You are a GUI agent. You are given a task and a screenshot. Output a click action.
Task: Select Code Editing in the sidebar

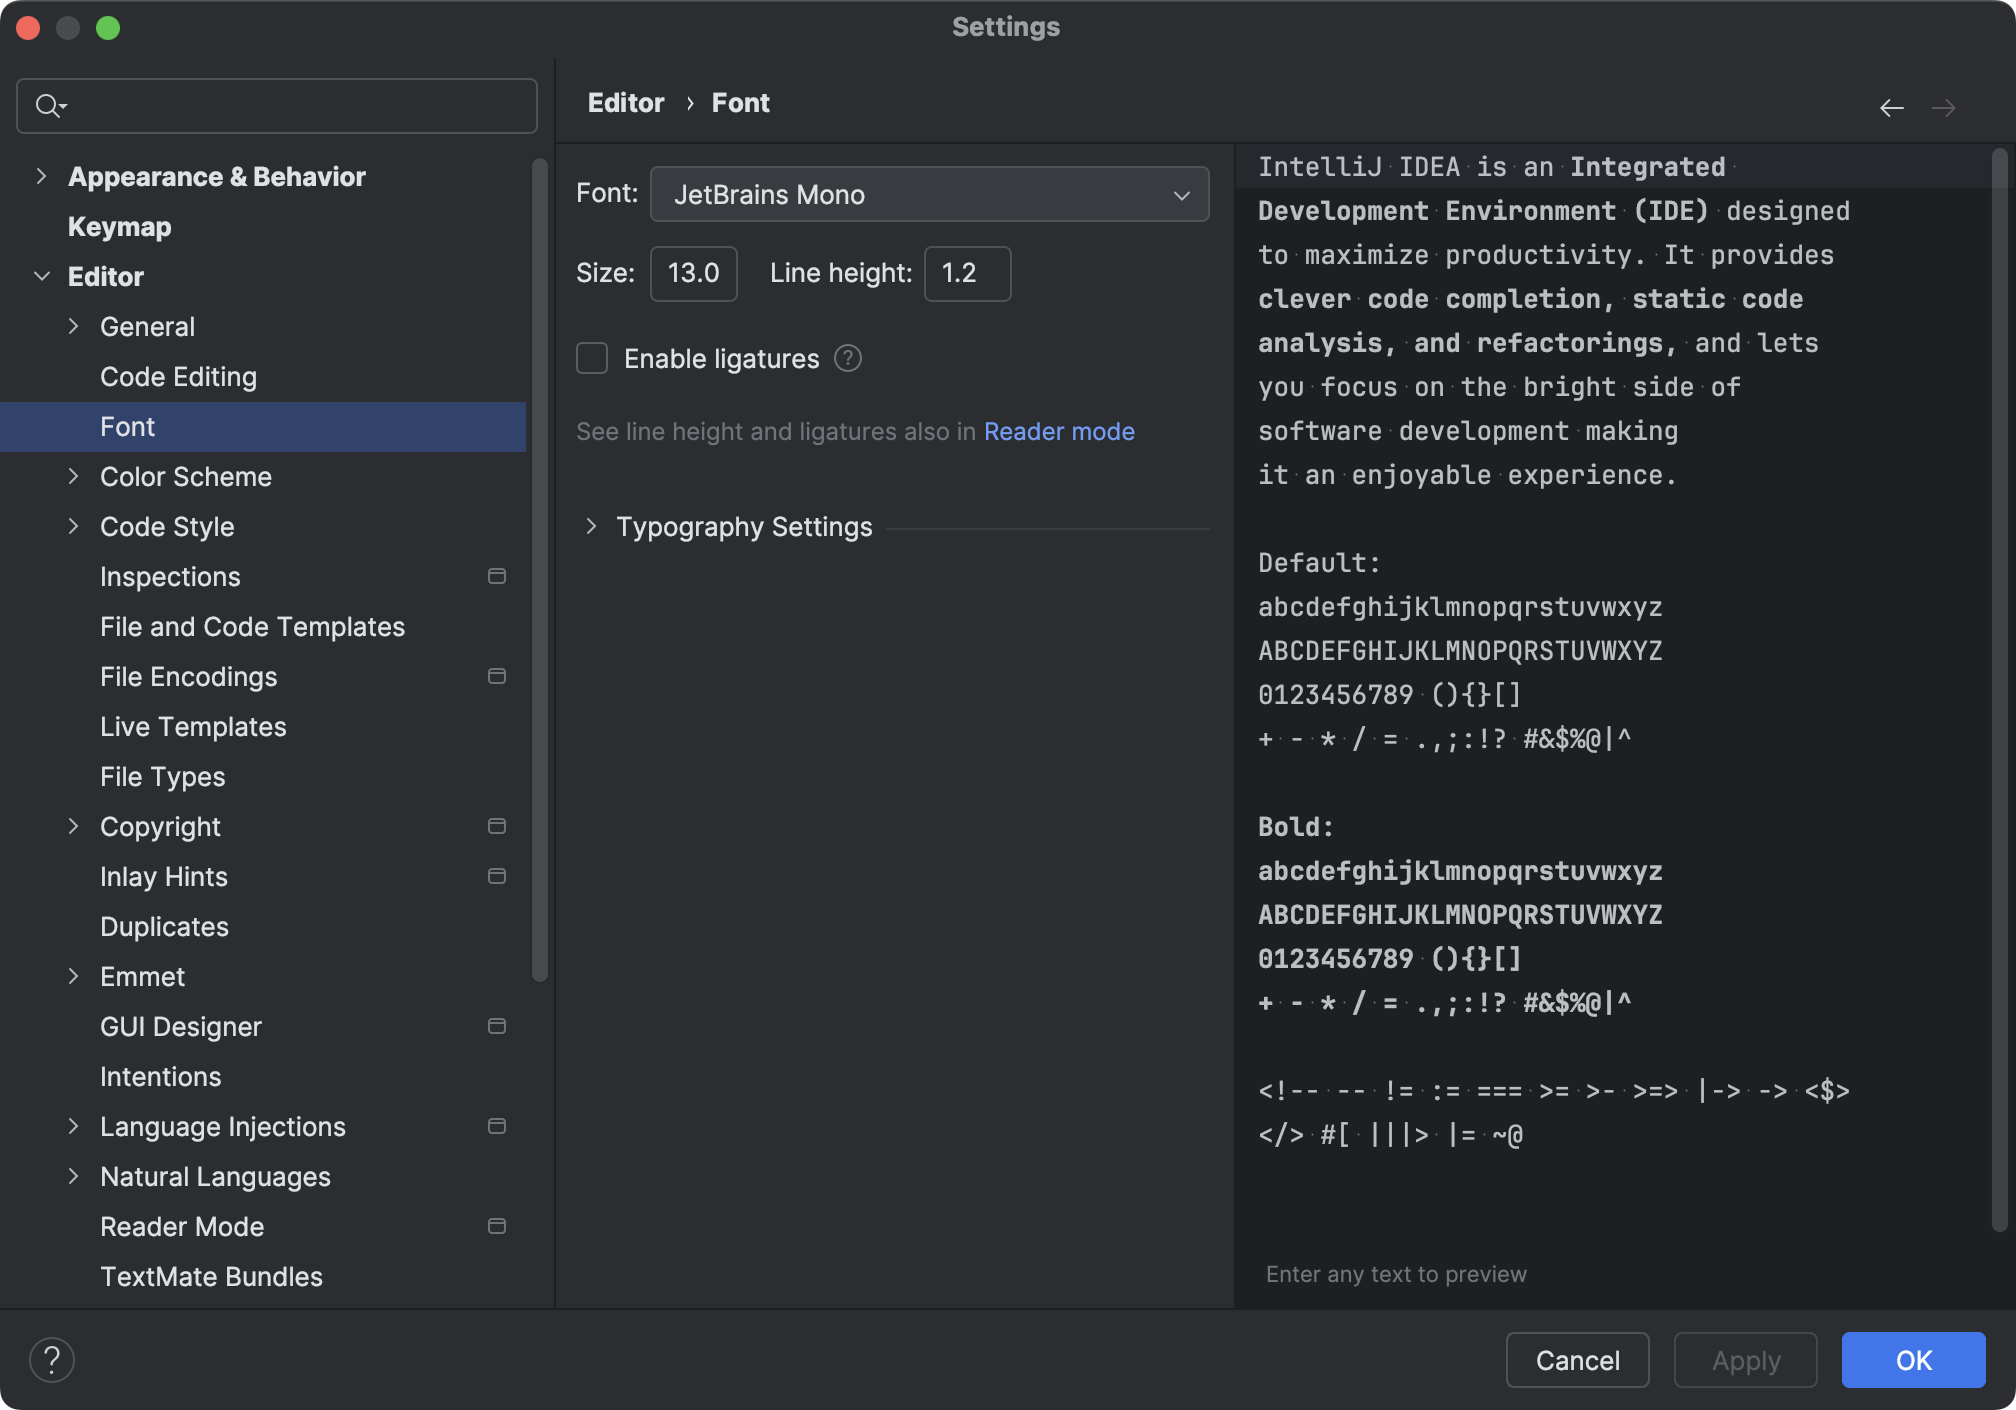point(178,377)
